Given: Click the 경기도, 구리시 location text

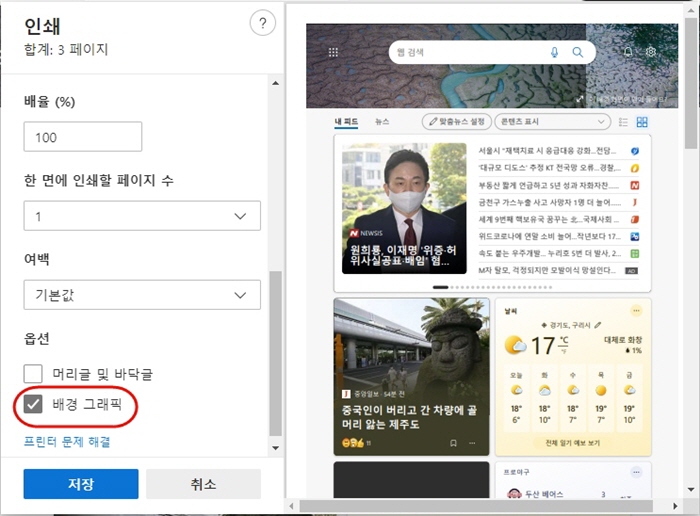Looking at the screenshot, I should point(570,325).
